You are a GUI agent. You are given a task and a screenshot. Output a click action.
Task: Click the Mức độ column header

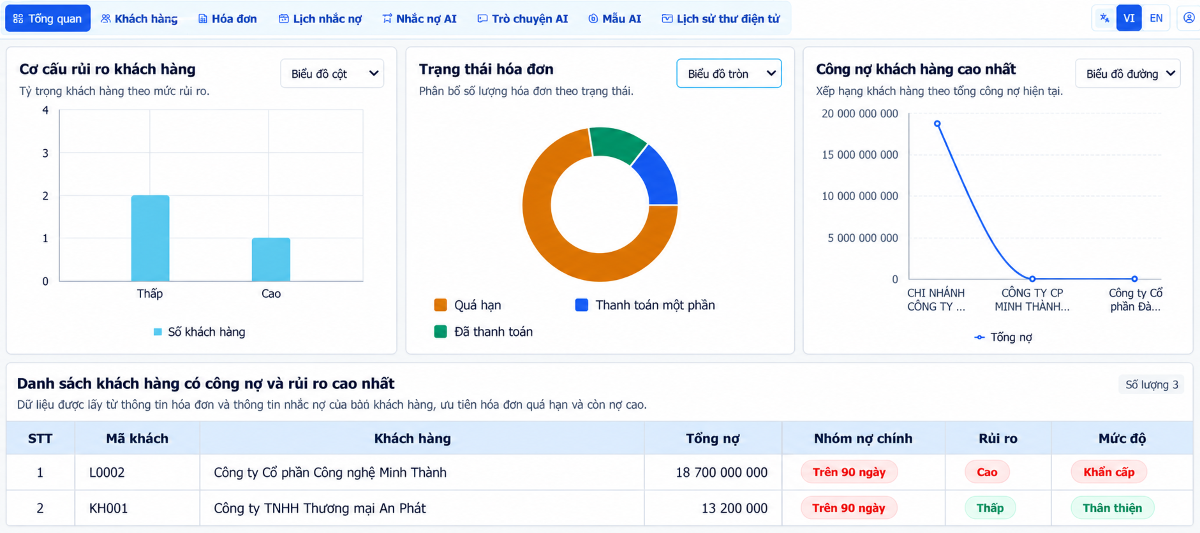pos(1122,438)
